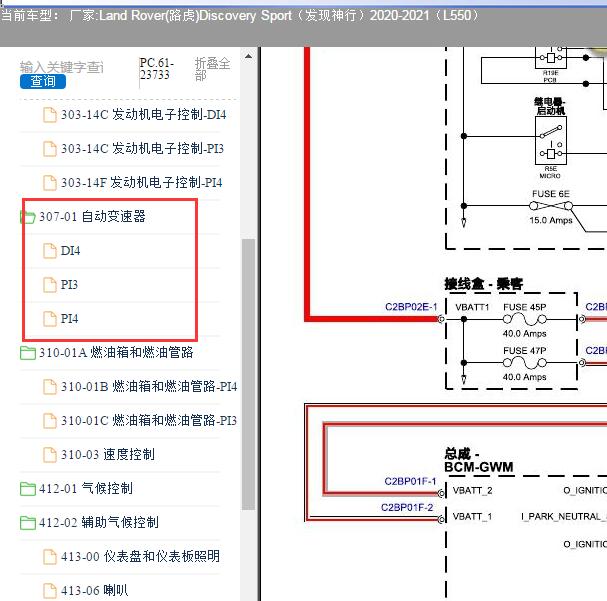Viewport: 607px width, 601px height.
Task: Click the 412-01 气候控制 folder icon
Action: [x=27, y=489]
